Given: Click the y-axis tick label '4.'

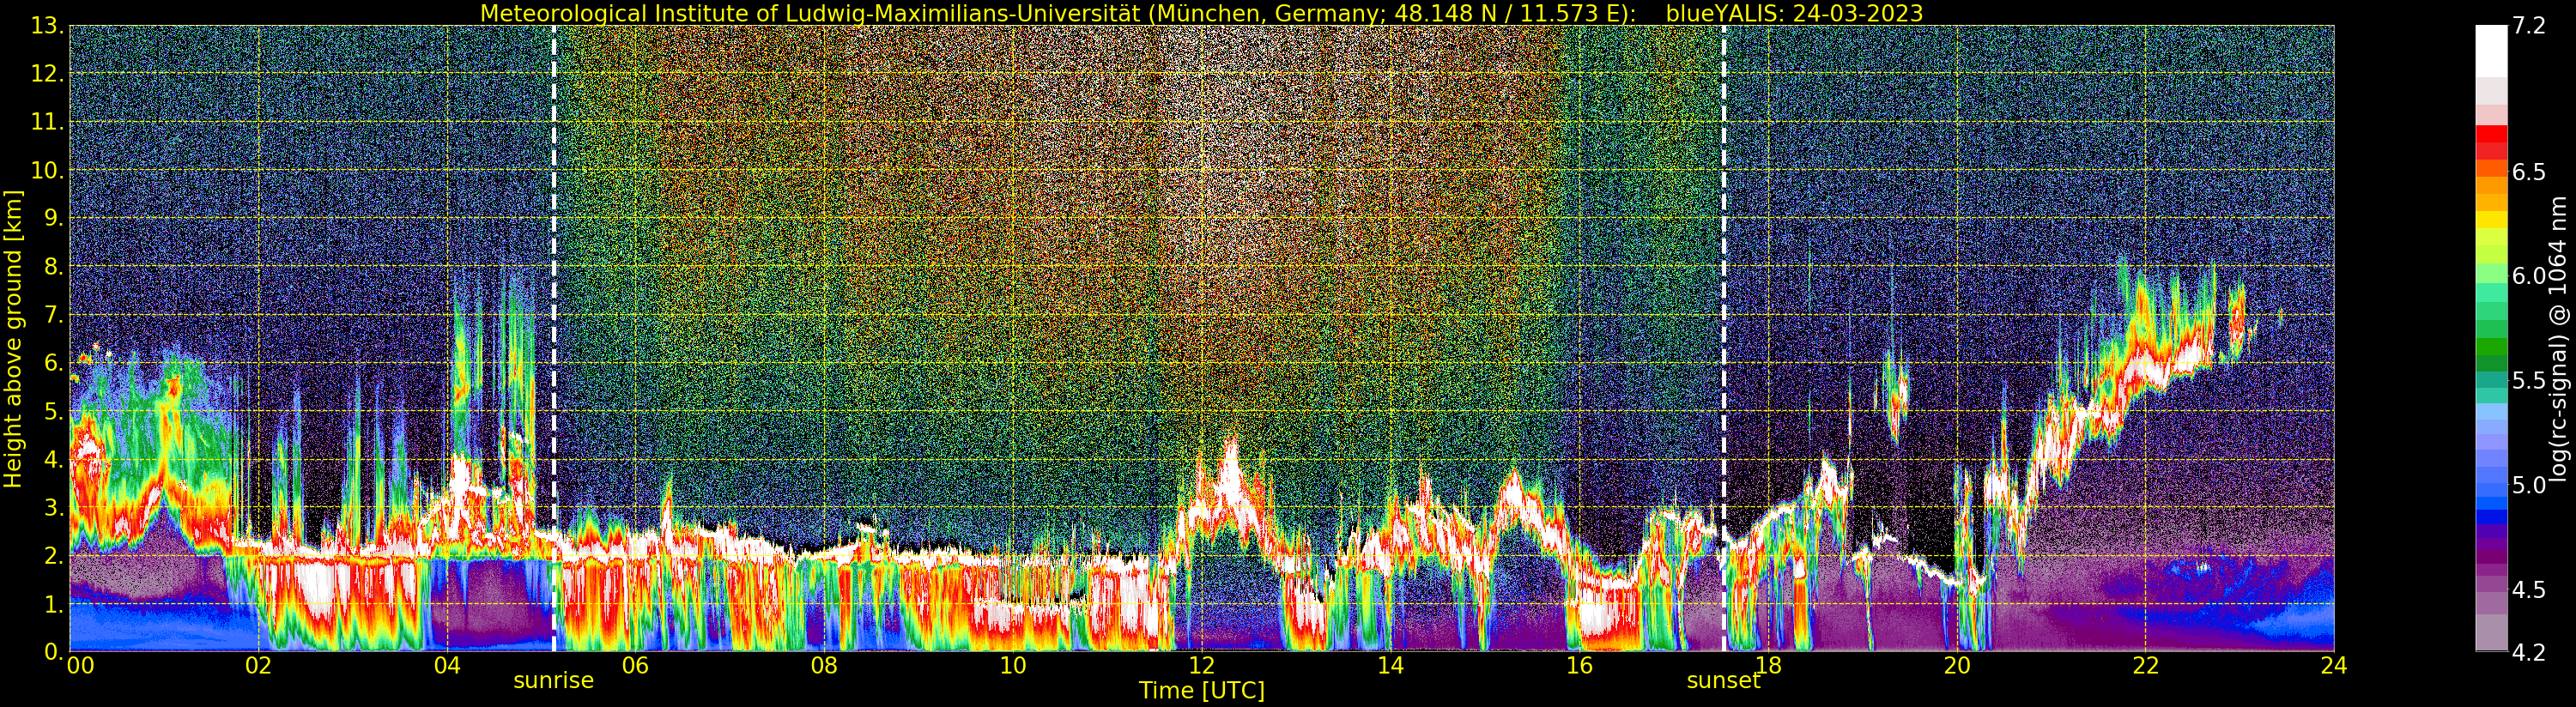Looking at the screenshot, I should tap(55, 459).
